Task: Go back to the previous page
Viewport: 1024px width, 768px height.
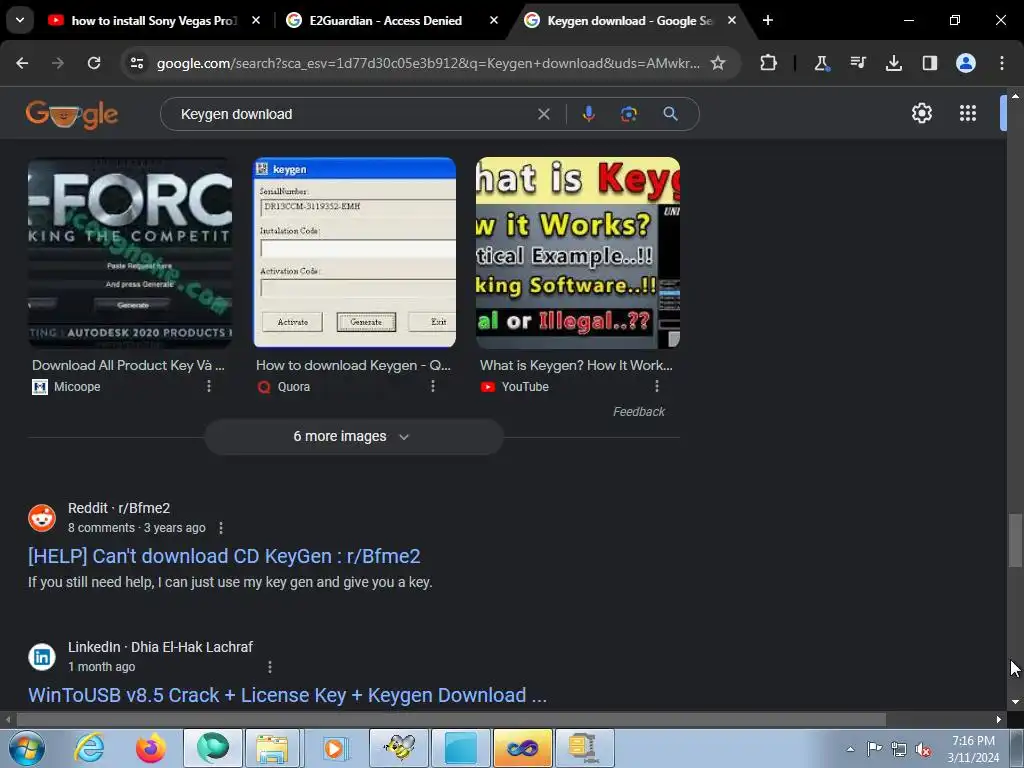Action: point(22,63)
